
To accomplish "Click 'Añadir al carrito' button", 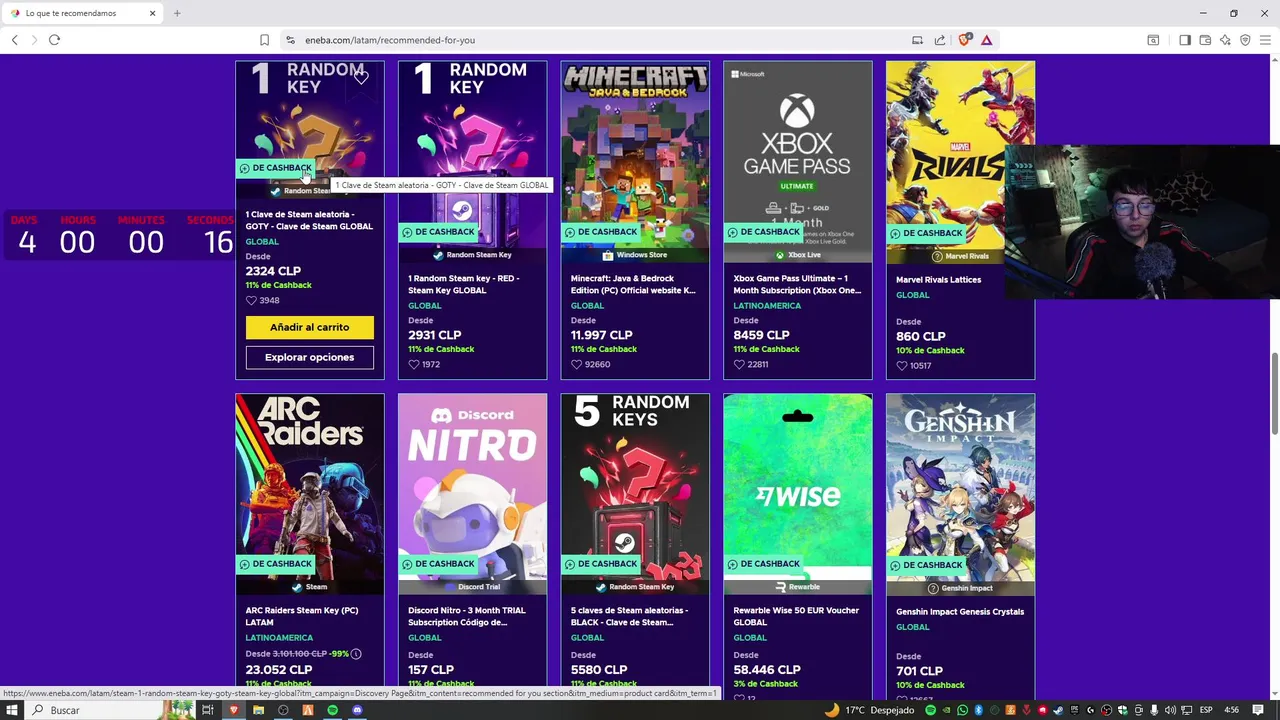I will pyautogui.click(x=310, y=327).
